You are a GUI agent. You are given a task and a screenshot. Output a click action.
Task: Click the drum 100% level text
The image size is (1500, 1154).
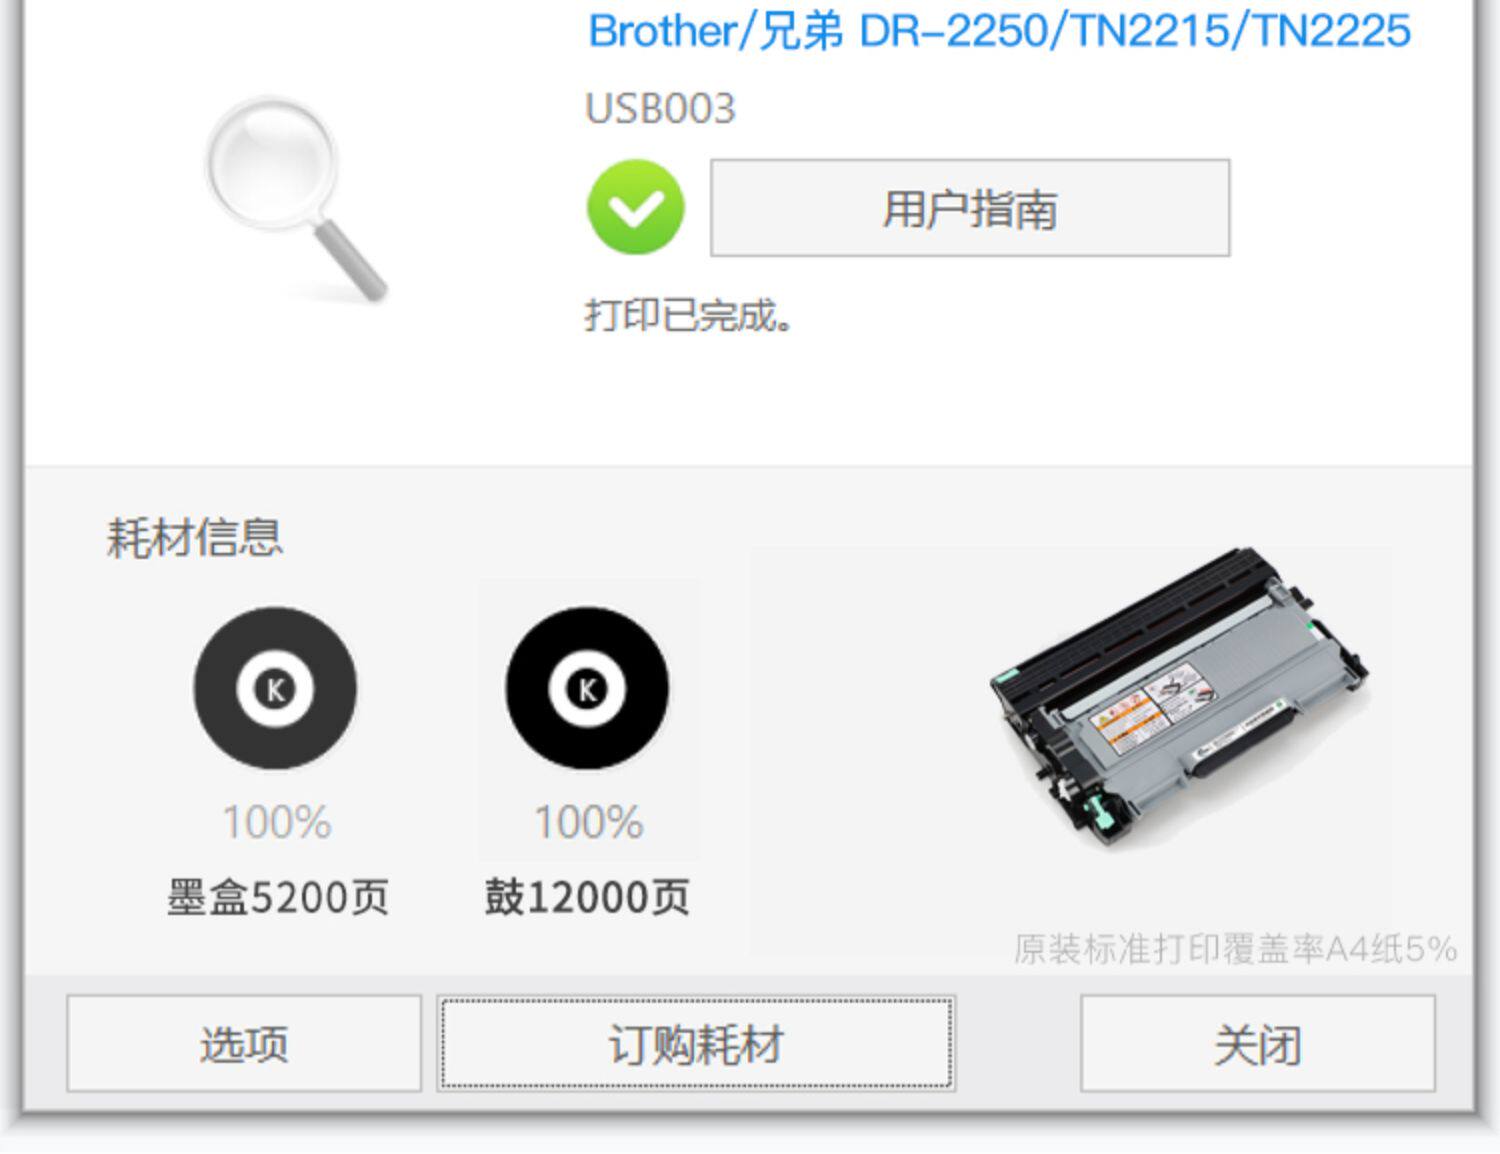pyautogui.click(x=588, y=822)
